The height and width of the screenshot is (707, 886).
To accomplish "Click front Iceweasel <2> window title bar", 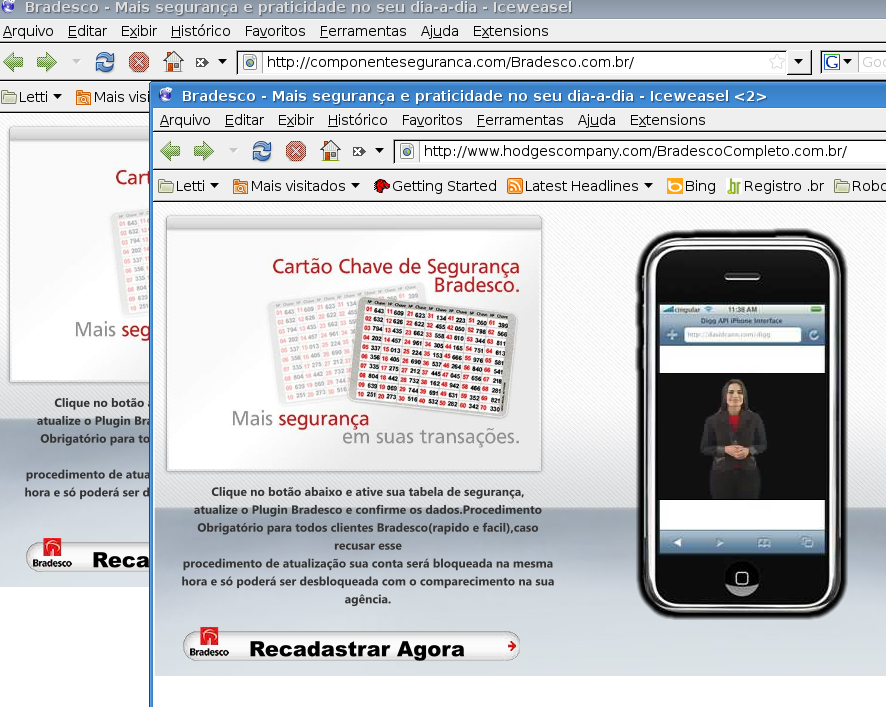I will (519, 96).
